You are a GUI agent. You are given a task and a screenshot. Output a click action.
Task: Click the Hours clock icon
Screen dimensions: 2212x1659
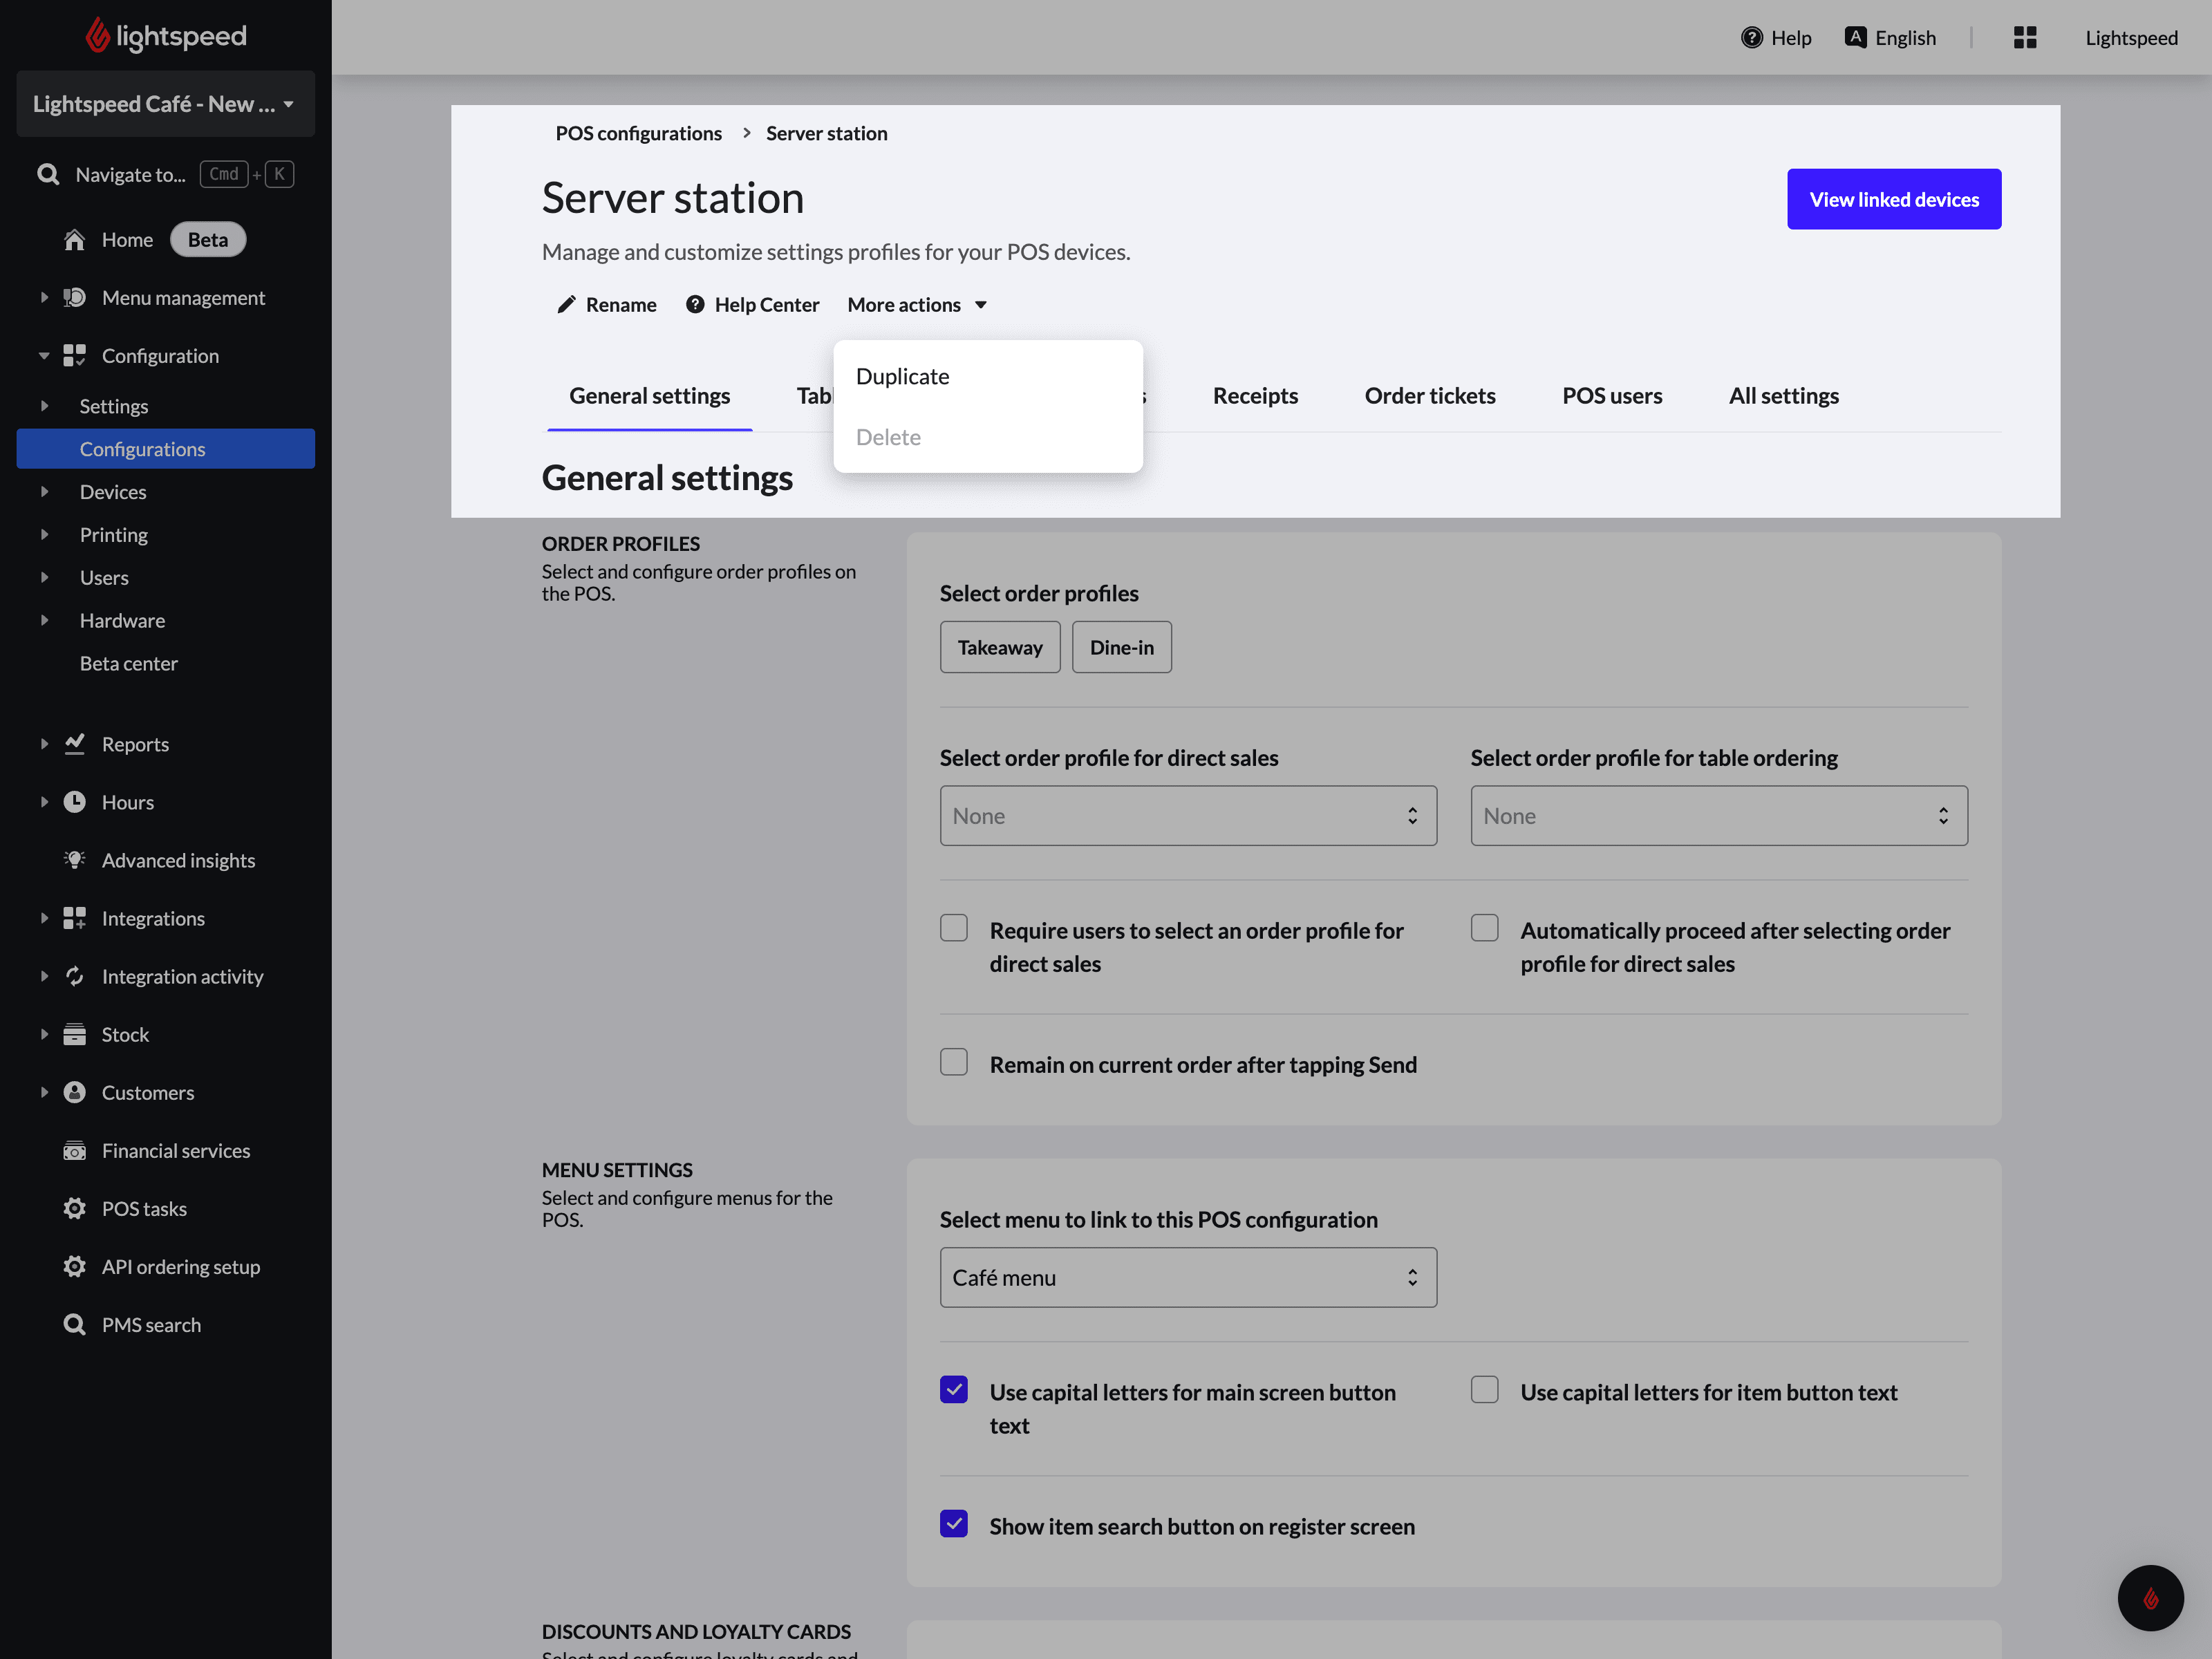pos(75,802)
